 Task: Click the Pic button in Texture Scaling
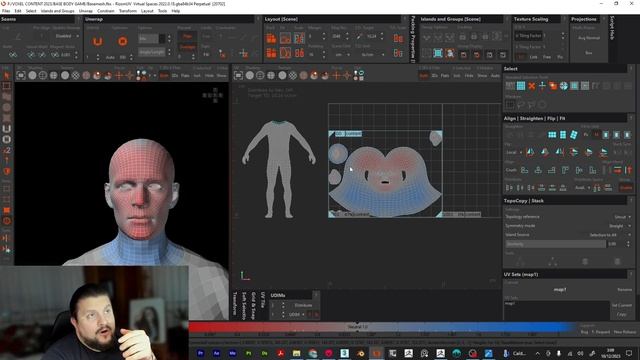tap(560, 57)
